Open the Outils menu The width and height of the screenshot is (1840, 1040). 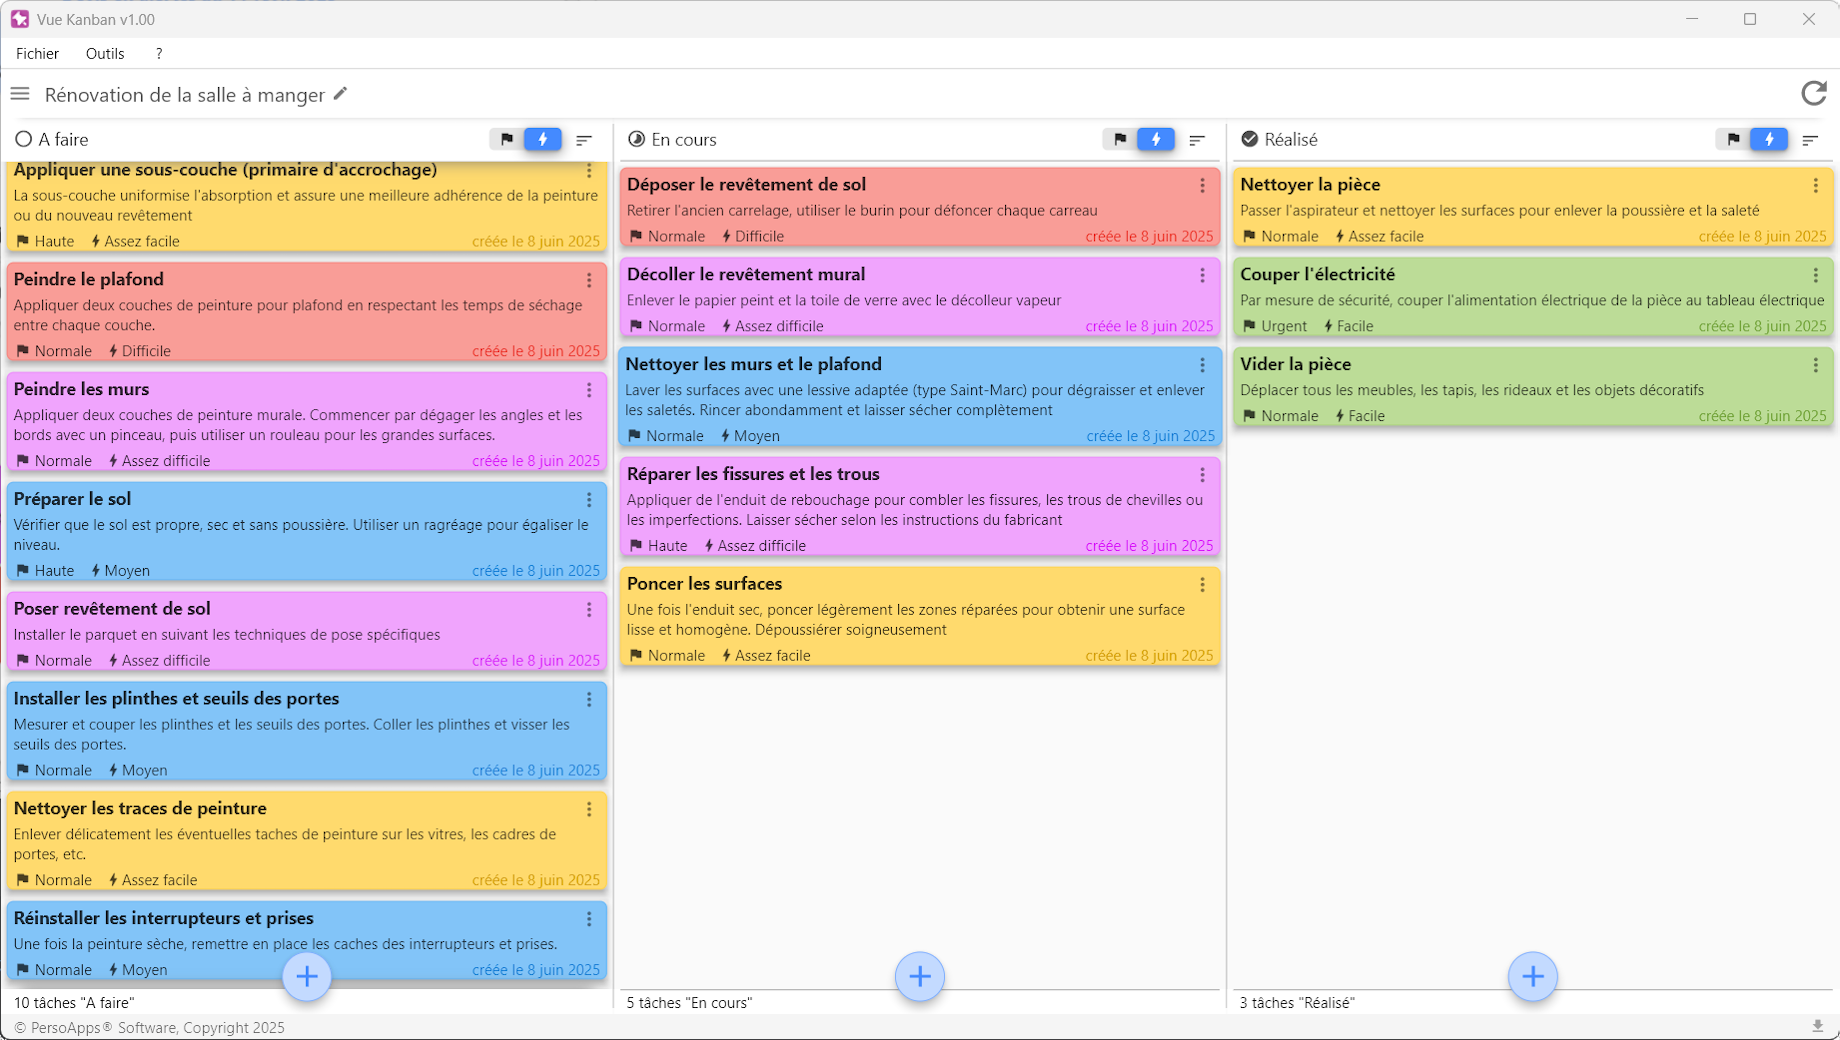click(x=105, y=54)
